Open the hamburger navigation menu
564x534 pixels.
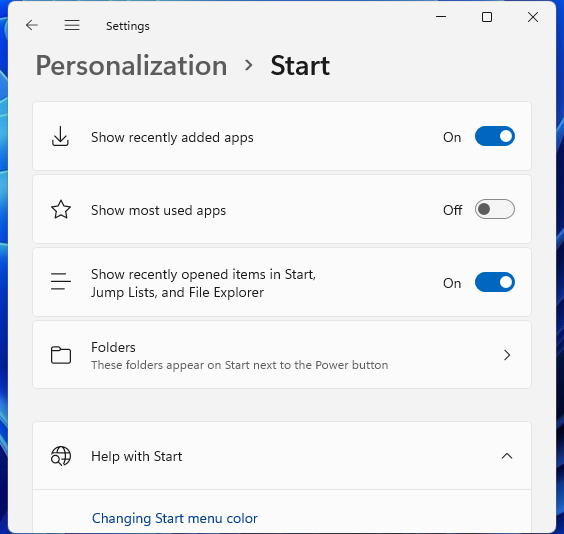click(x=72, y=25)
